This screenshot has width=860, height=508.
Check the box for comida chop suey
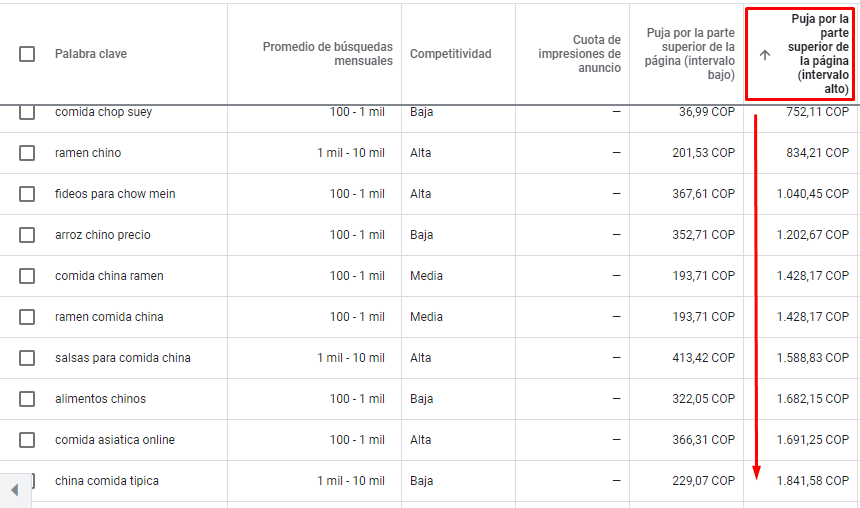(x=27, y=112)
